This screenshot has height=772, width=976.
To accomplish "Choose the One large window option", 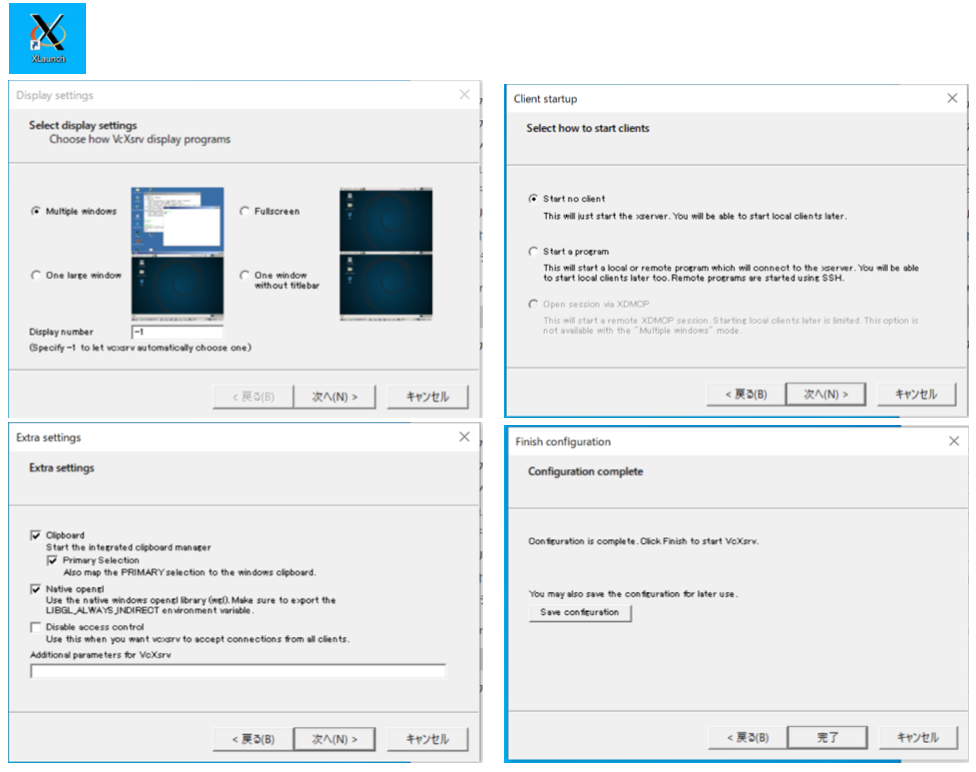I will 37,275.
